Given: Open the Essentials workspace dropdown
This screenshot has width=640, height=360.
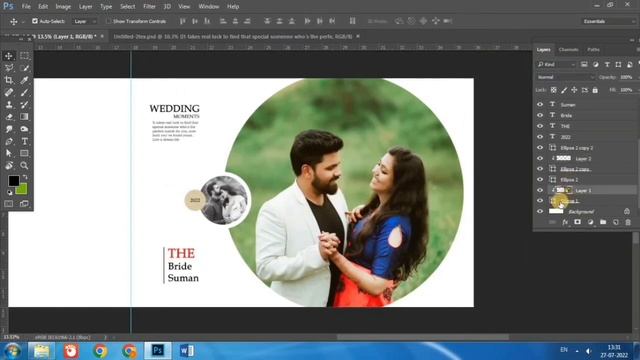Looking at the screenshot, I should coord(608,21).
